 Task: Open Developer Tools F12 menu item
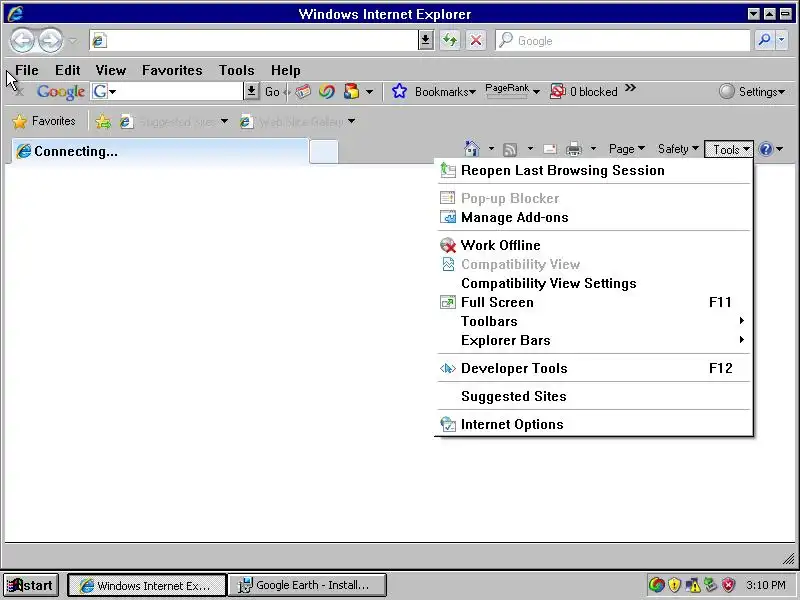pyautogui.click(x=594, y=368)
